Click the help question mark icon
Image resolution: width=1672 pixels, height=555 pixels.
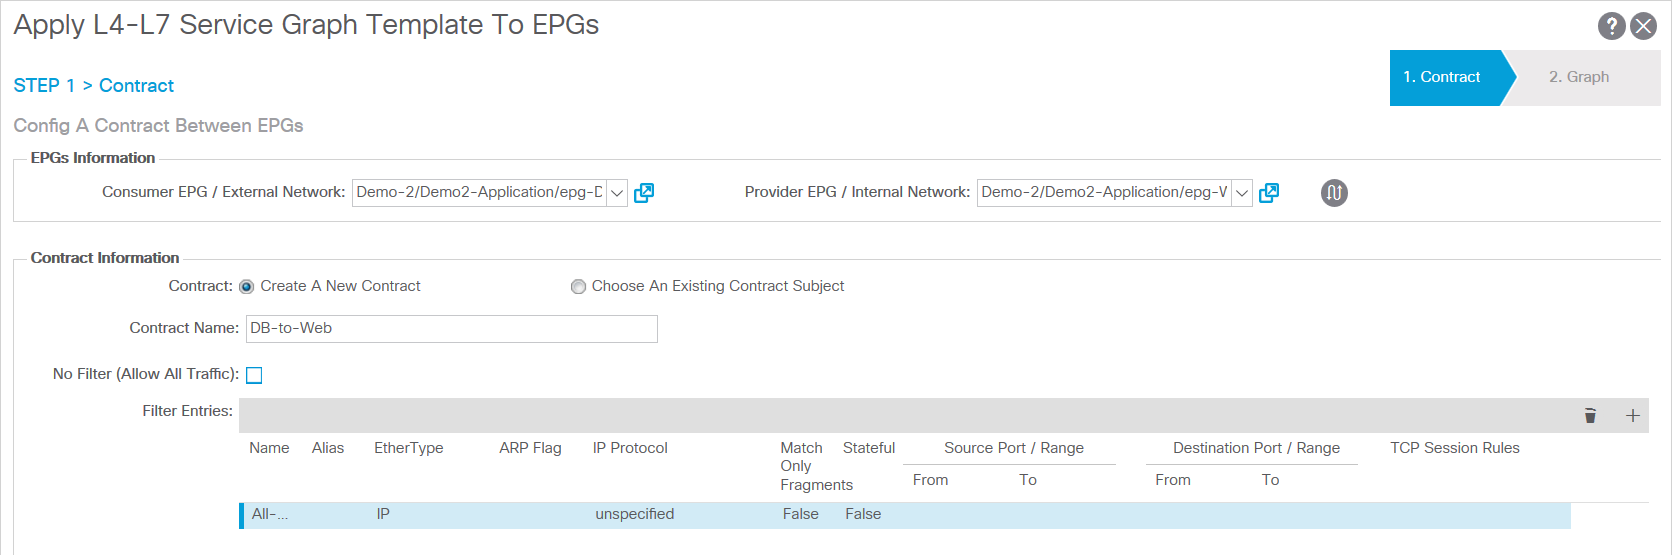click(x=1611, y=26)
